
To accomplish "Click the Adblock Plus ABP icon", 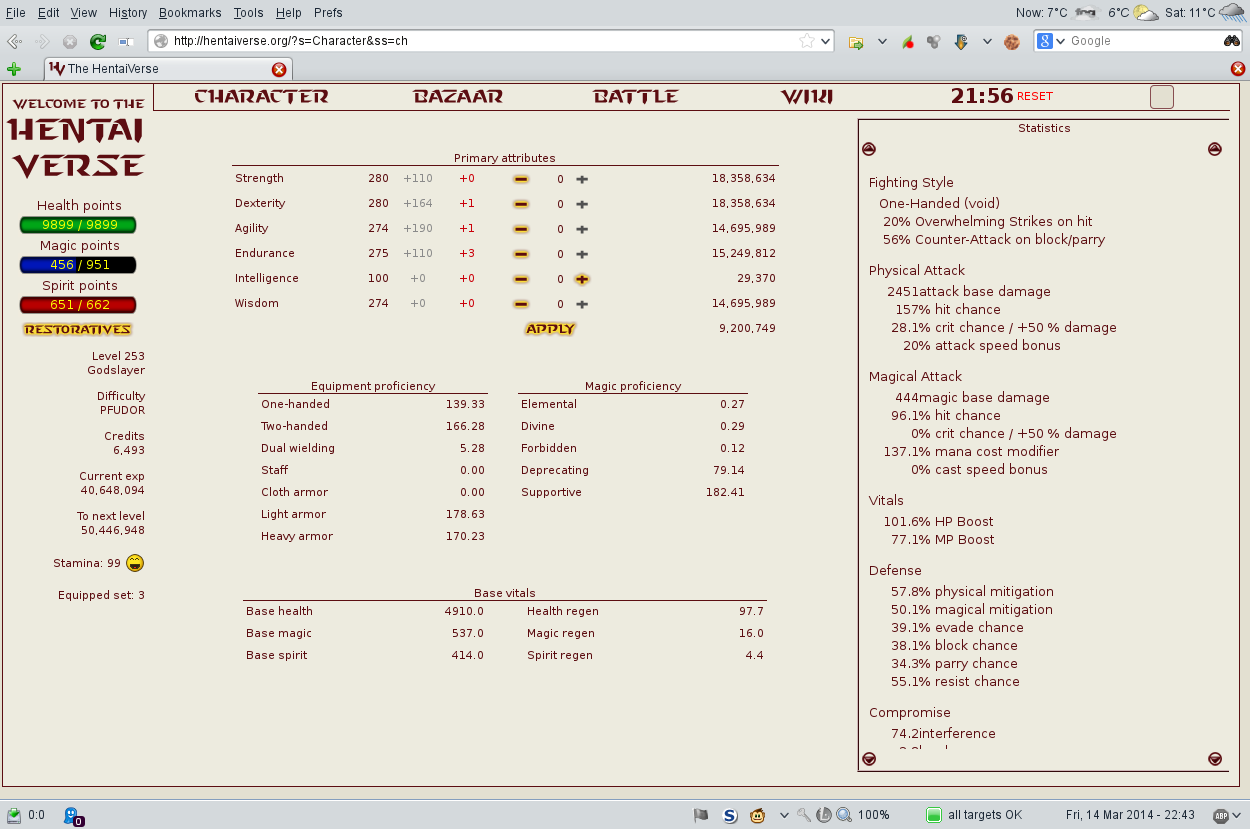I will point(1220,815).
